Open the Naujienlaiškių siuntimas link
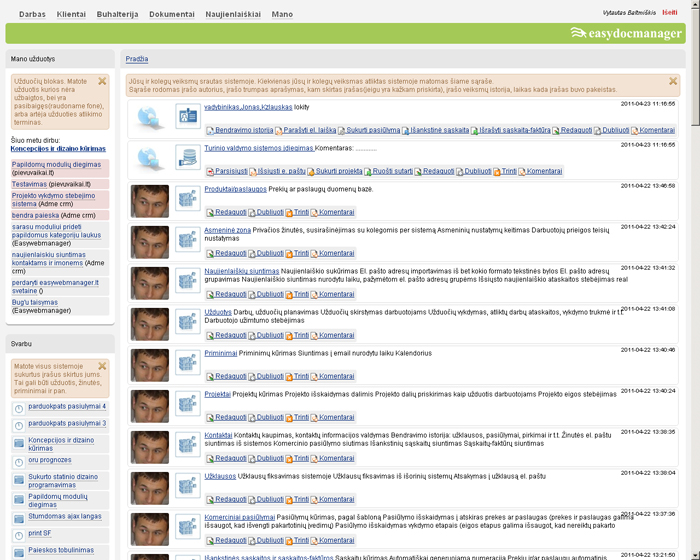The width and height of the screenshot is (700, 560). click(242, 272)
